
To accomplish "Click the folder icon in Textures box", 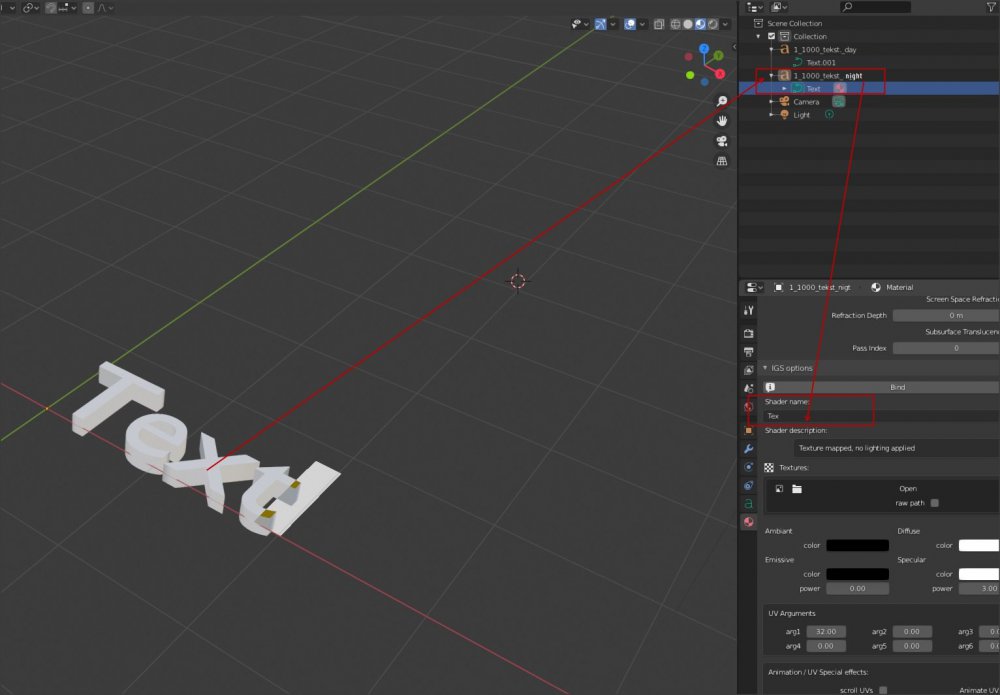I will [797, 489].
